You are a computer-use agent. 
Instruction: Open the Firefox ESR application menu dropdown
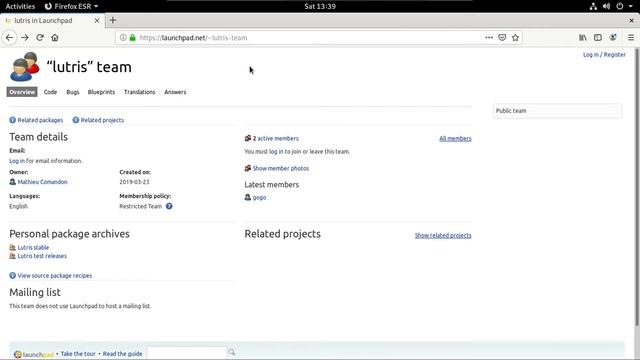(x=71, y=6)
